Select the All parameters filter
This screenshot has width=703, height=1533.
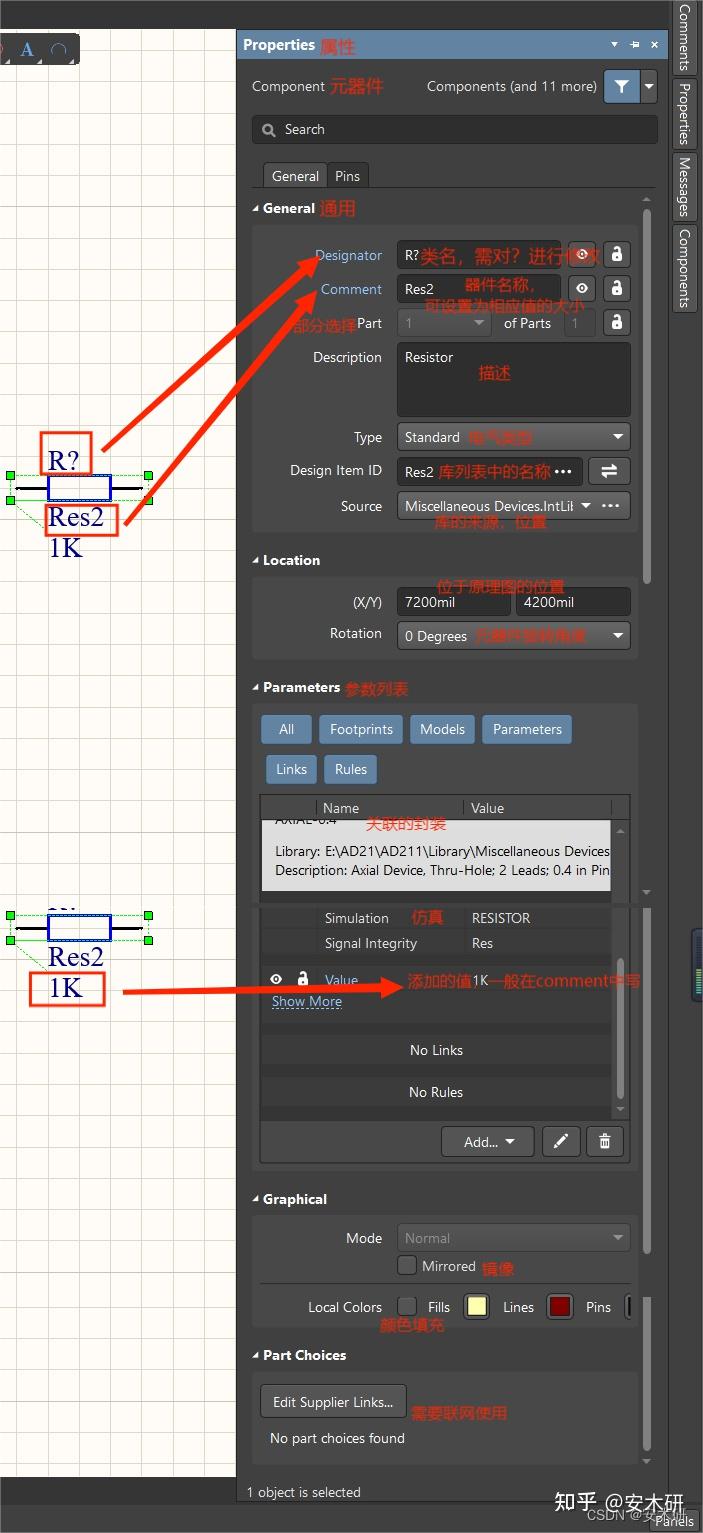(286, 729)
